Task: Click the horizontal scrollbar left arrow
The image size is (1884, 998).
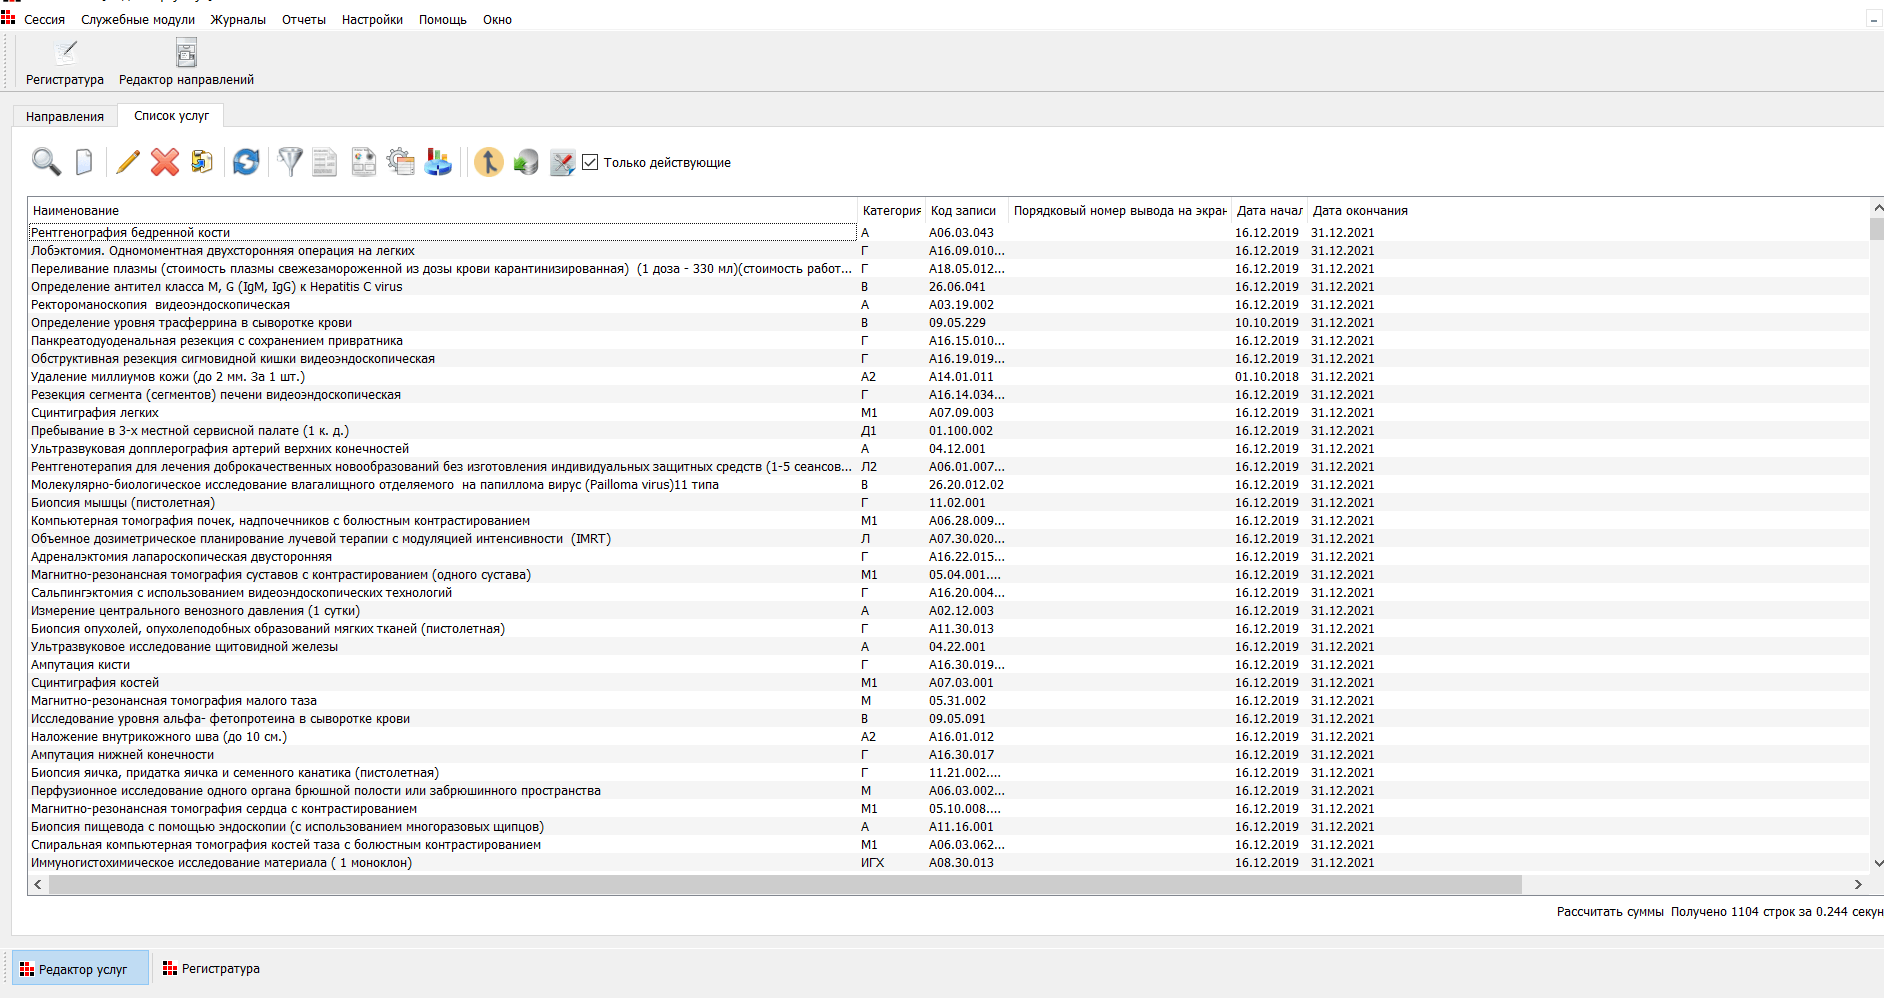Action: (x=38, y=884)
